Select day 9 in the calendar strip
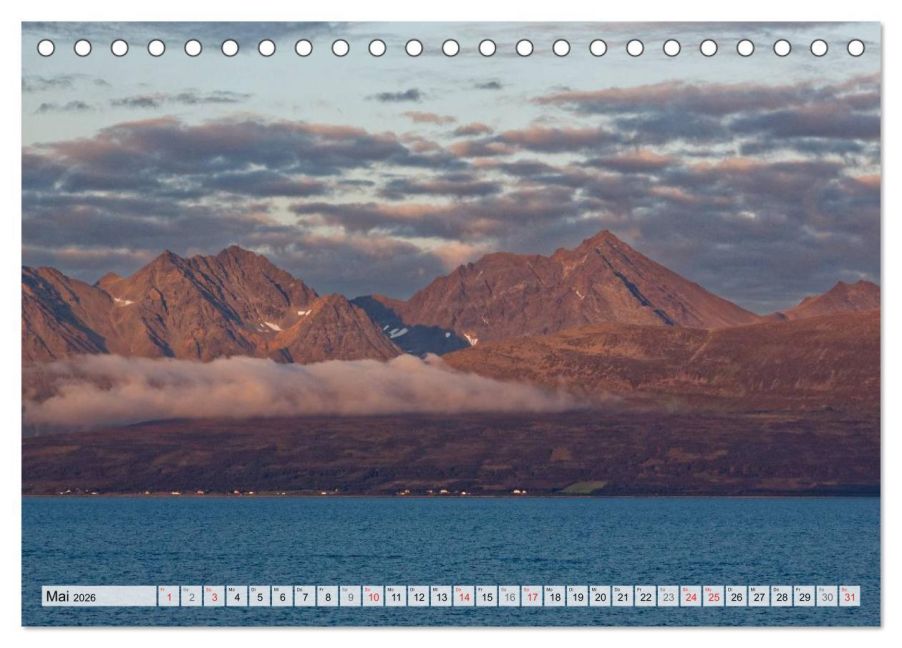This screenshot has width=902, height=648. click(x=350, y=596)
